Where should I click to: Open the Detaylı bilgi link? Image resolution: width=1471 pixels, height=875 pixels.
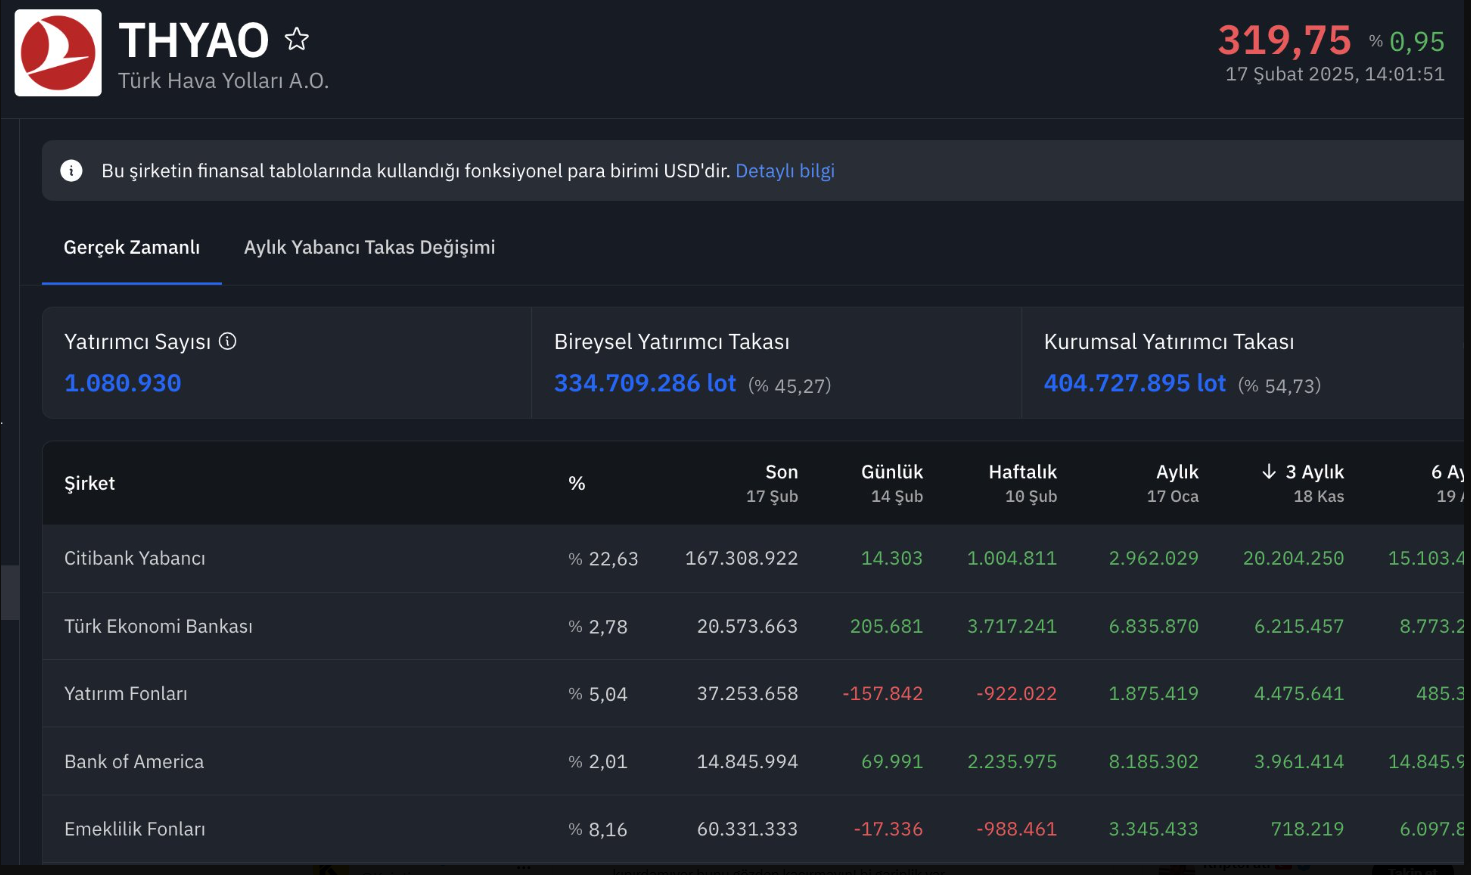[784, 171]
